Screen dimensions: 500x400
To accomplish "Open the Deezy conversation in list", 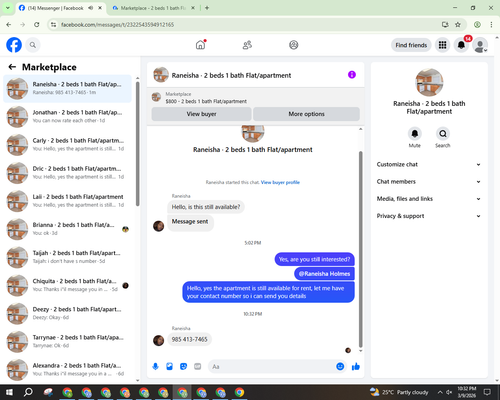I will 68,313.
